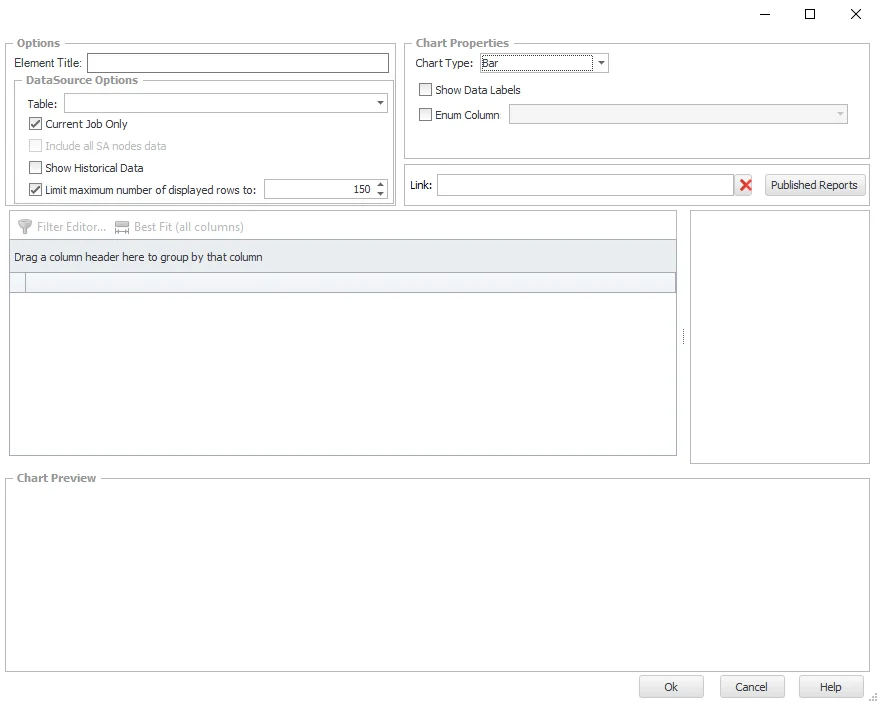
Task: Open the Table dropdown list
Action: (x=380, y=103)
